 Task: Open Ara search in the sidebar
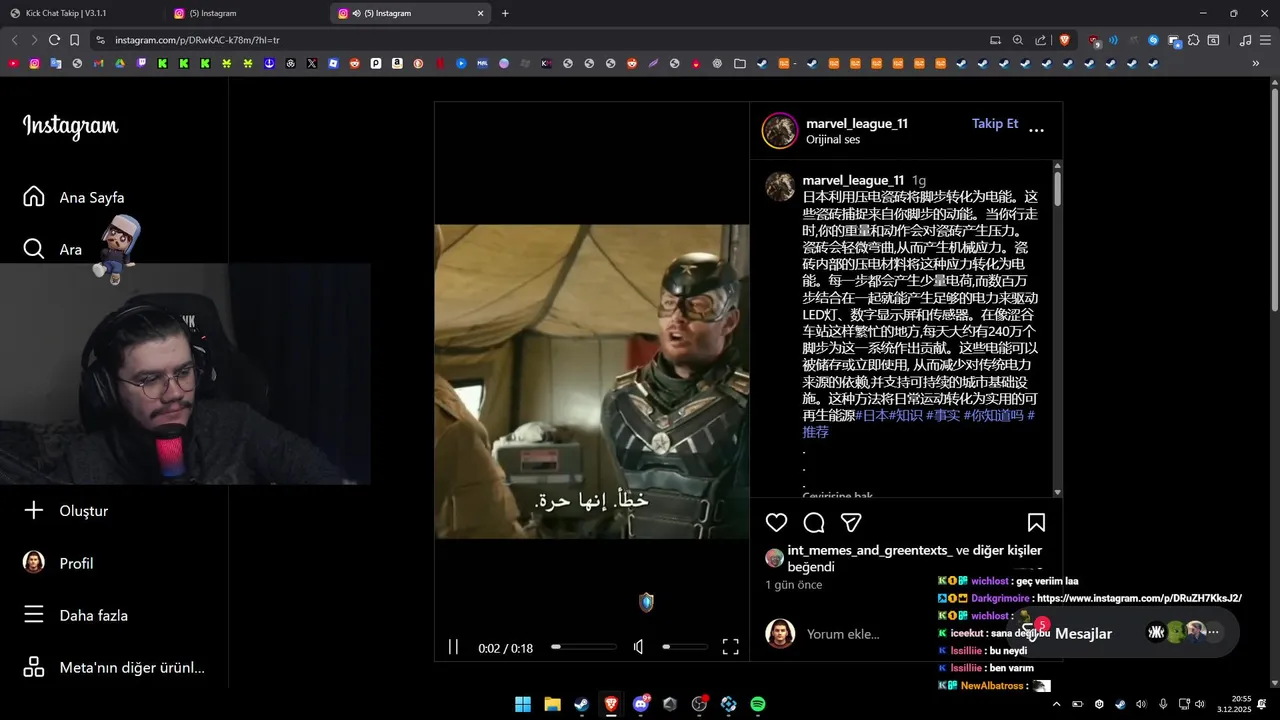point(52,249)
